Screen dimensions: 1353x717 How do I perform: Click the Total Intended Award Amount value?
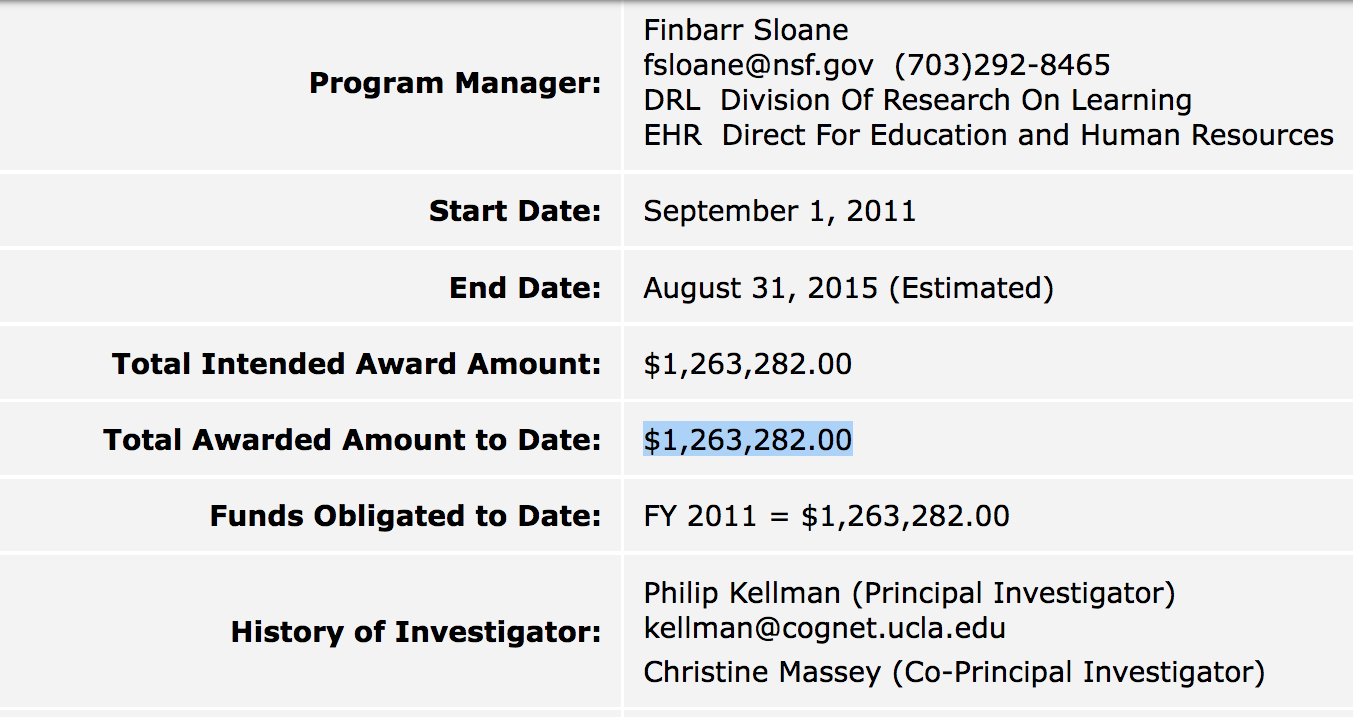coord(747,364)
